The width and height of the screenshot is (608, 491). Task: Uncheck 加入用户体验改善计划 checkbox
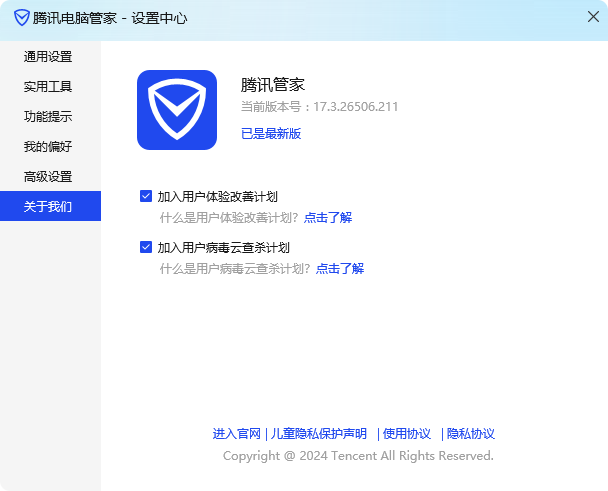[x=146, y=196]
